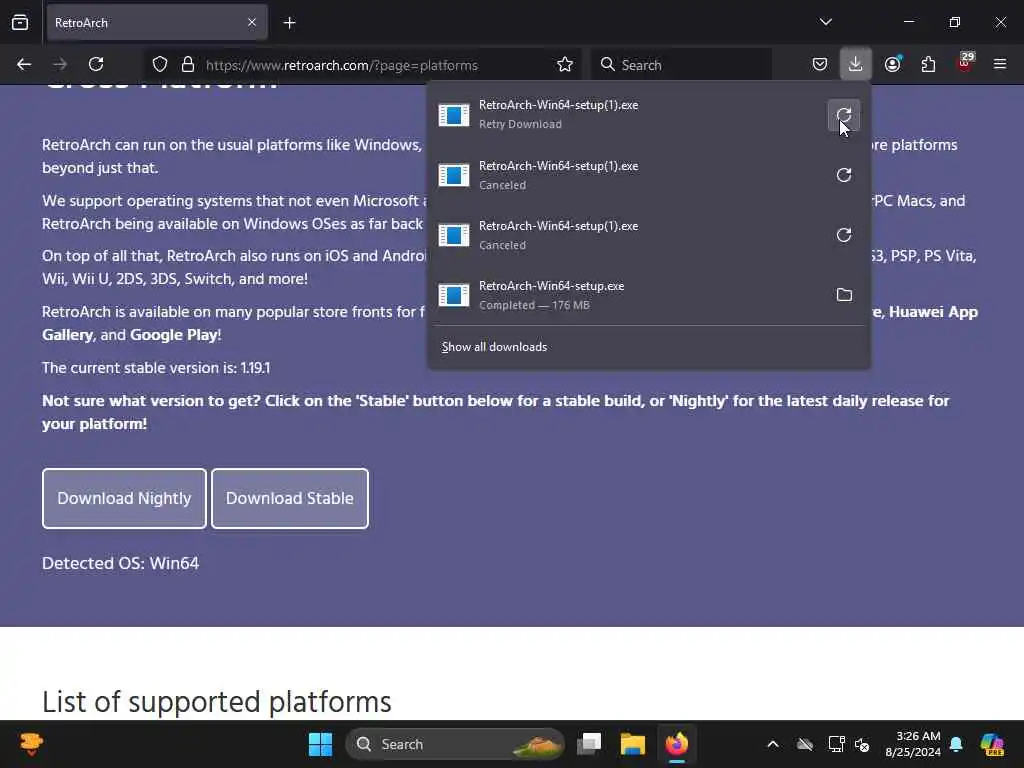1024x768 pixels.
Task: Open muted volume tray icon
Action: (x=862, y=744)
